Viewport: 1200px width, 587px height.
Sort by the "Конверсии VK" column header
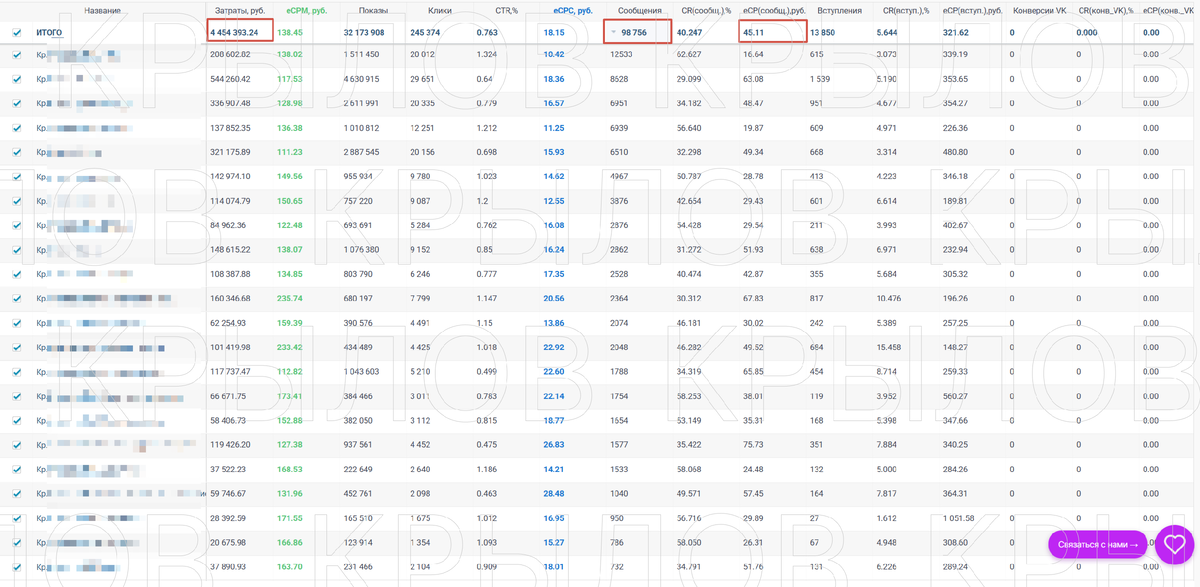click(1039, 11)
